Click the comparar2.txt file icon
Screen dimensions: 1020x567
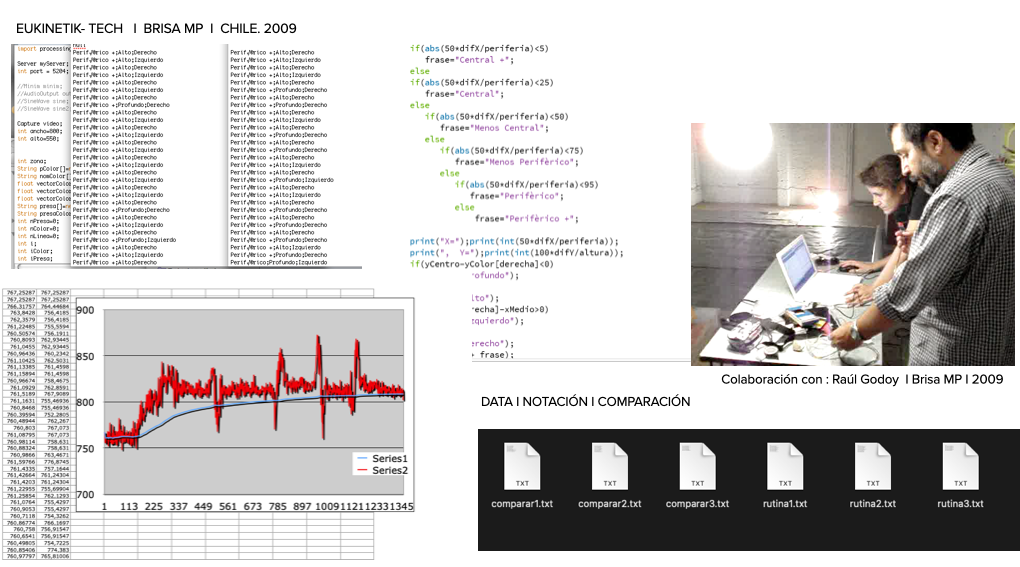pos(610,465)
